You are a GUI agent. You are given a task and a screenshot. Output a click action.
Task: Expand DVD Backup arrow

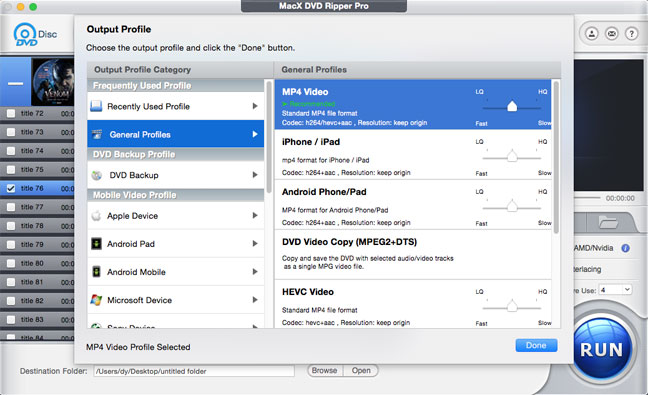click(255, 175)
